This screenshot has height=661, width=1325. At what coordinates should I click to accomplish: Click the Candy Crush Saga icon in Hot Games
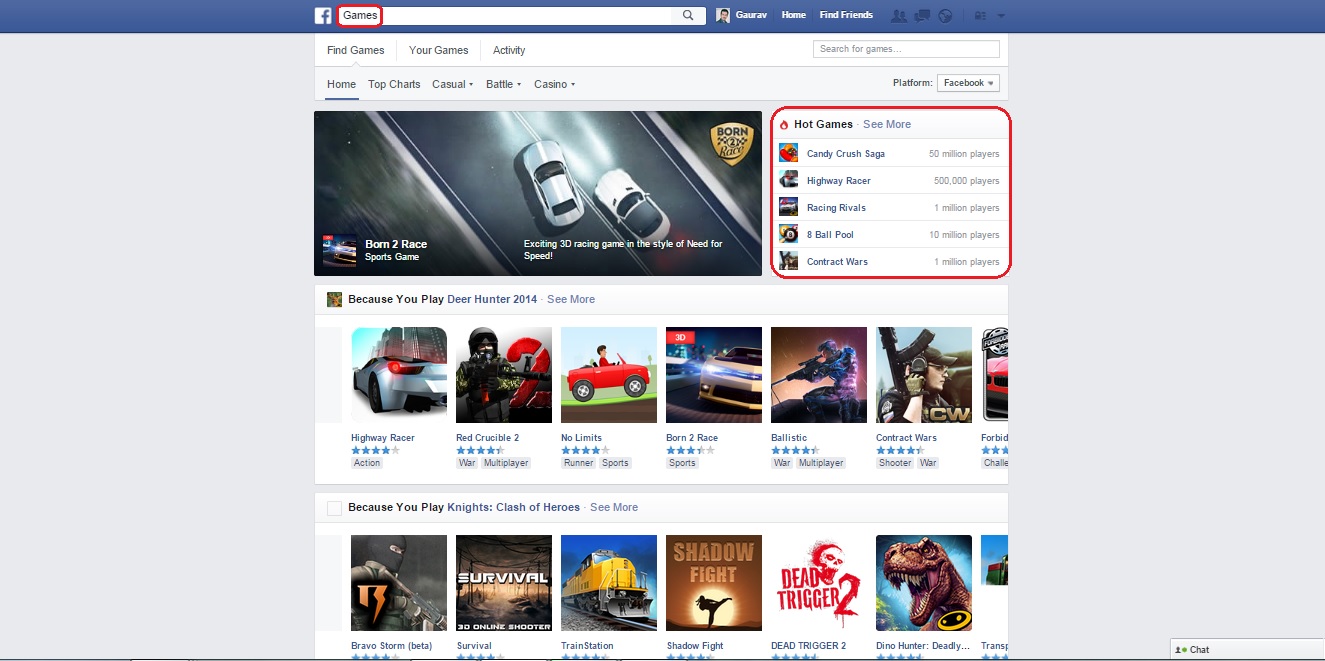(789, 154)
